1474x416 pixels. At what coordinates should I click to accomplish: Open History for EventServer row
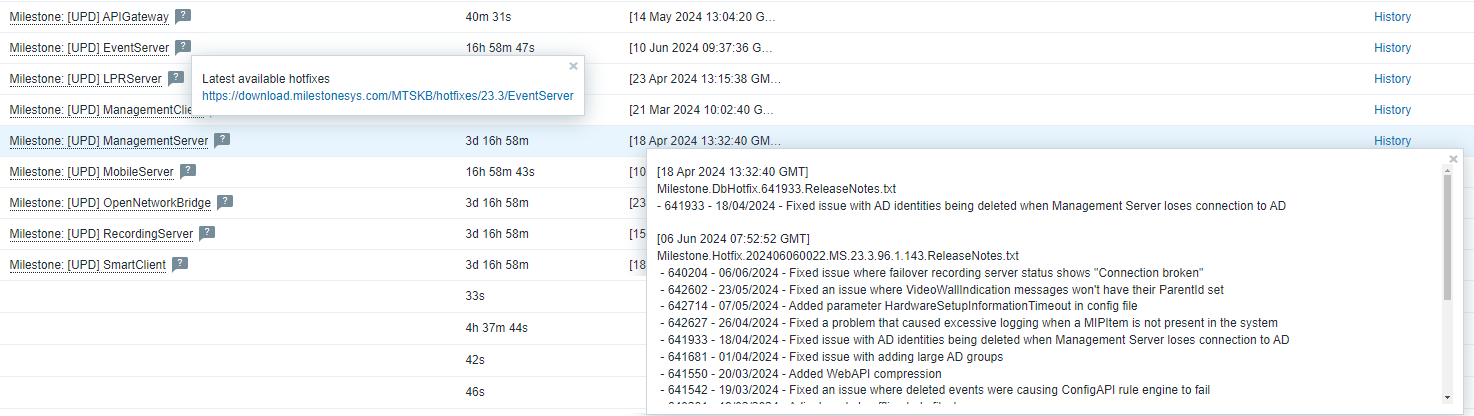click(1392, 48)
